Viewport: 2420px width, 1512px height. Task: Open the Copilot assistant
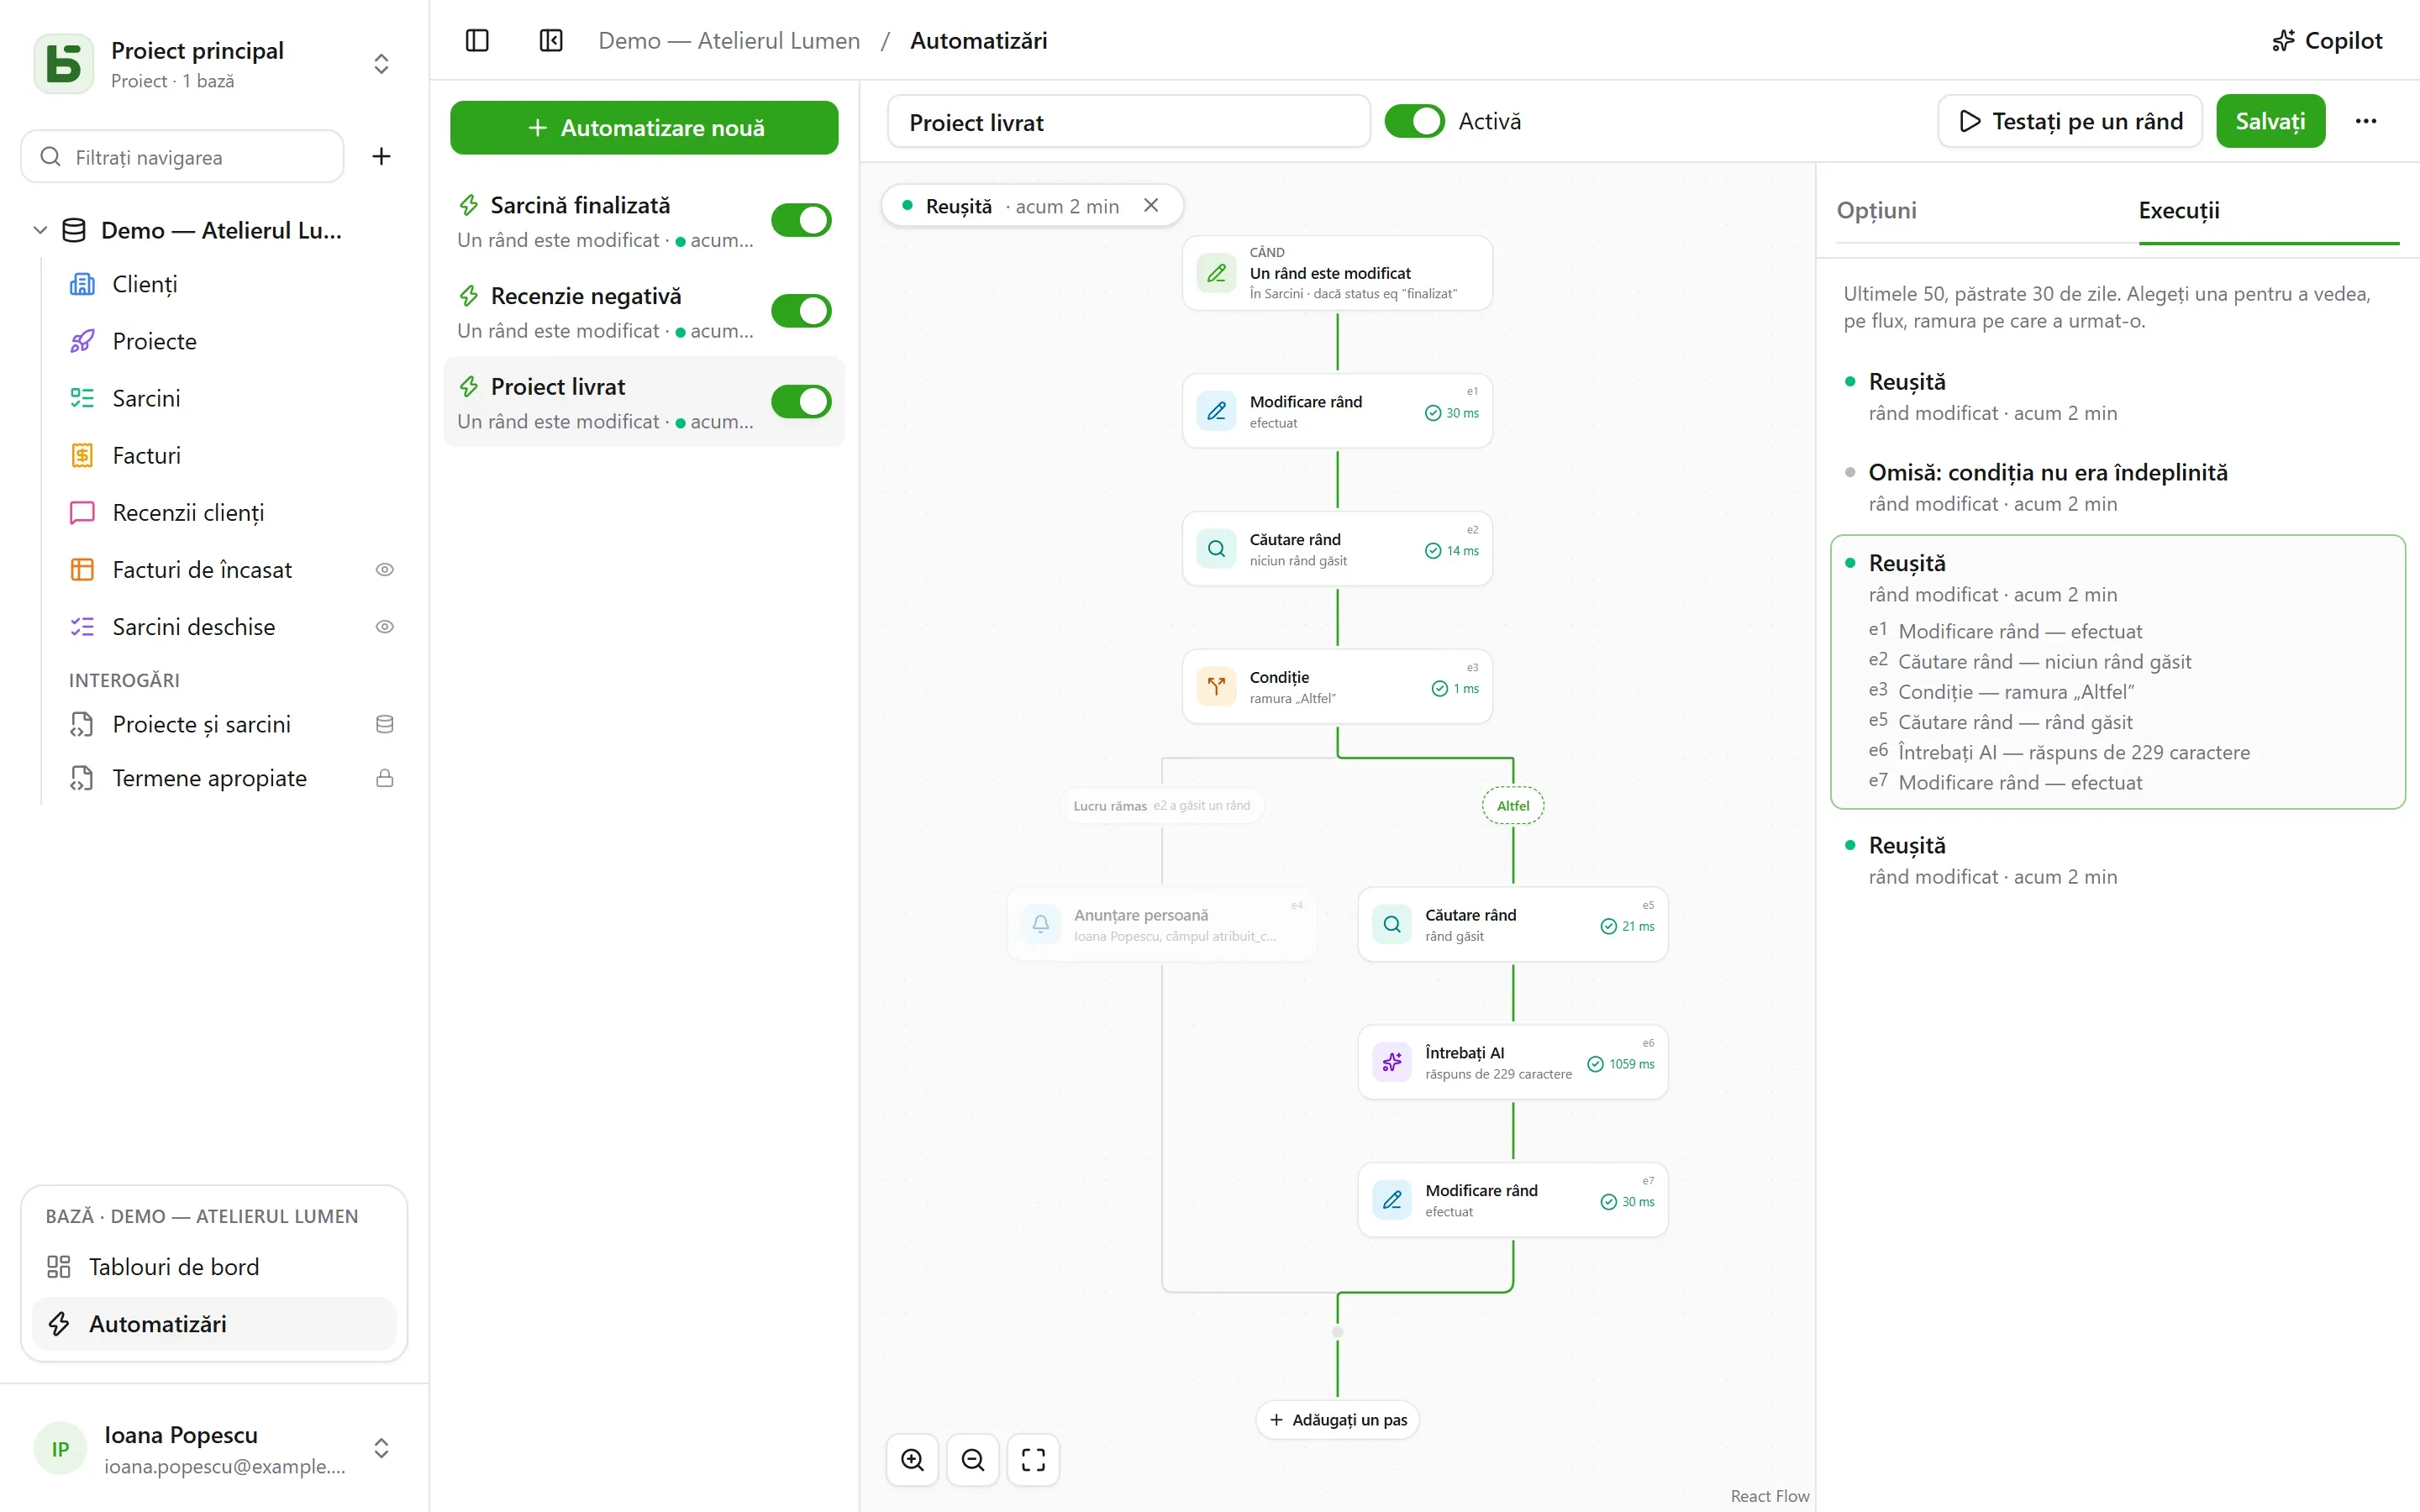tap(2327, 40)
